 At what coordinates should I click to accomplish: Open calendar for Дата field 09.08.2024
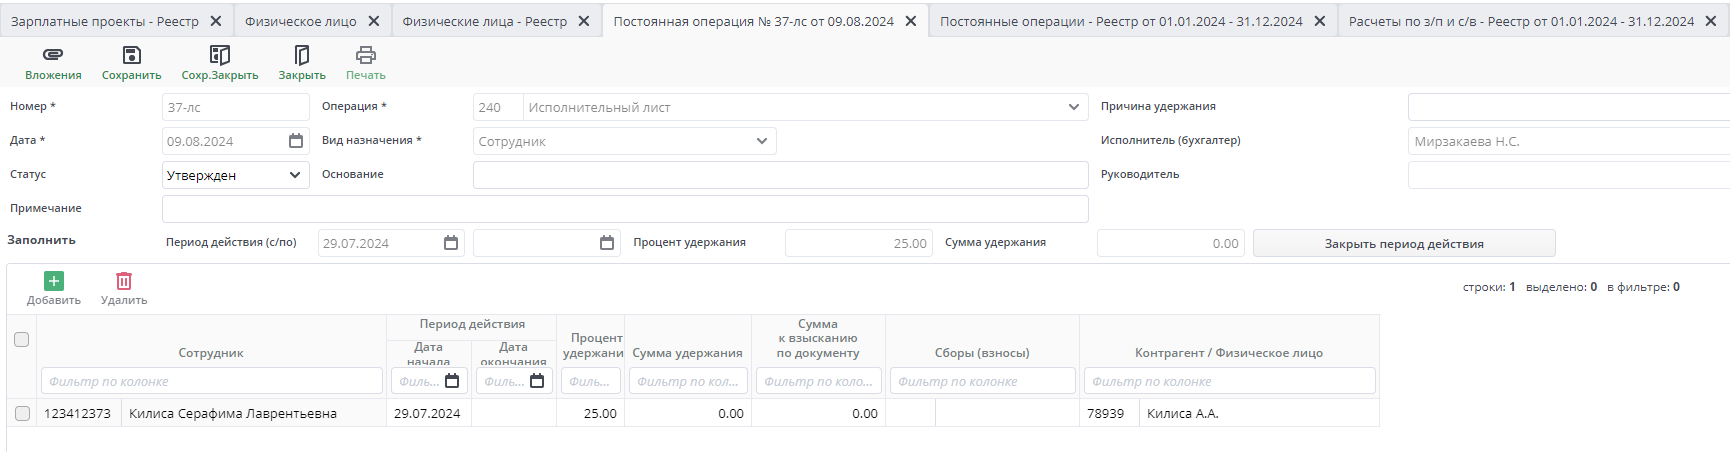click(x=296, y=141)
